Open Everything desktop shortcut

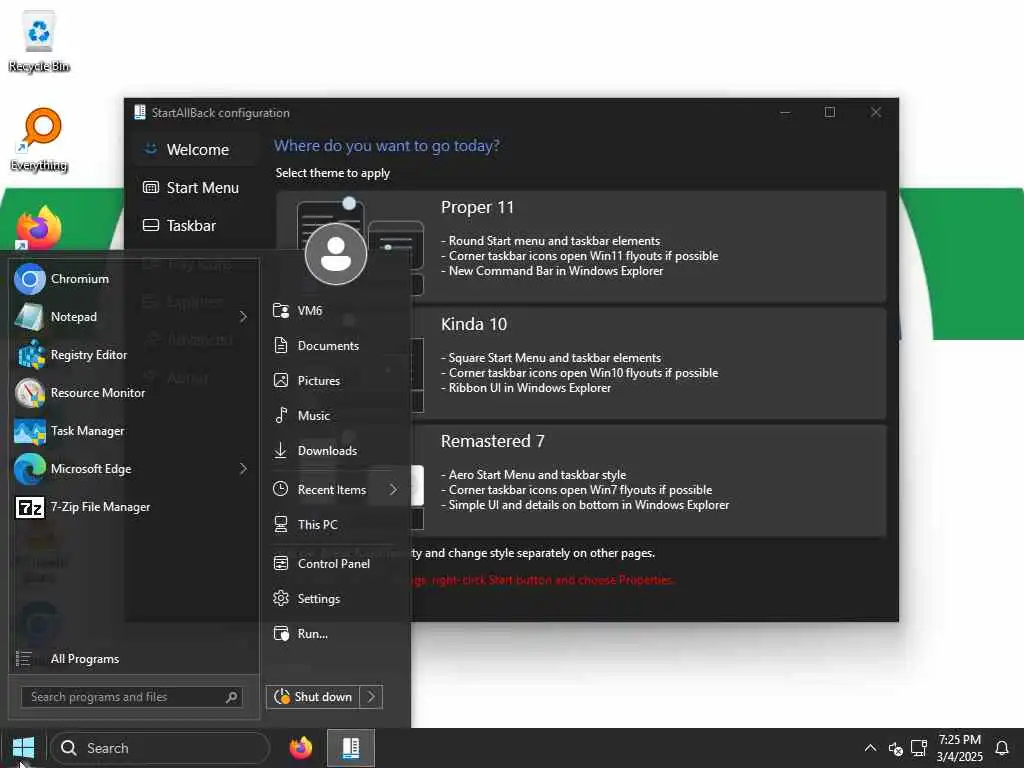(x=39, y=140)
